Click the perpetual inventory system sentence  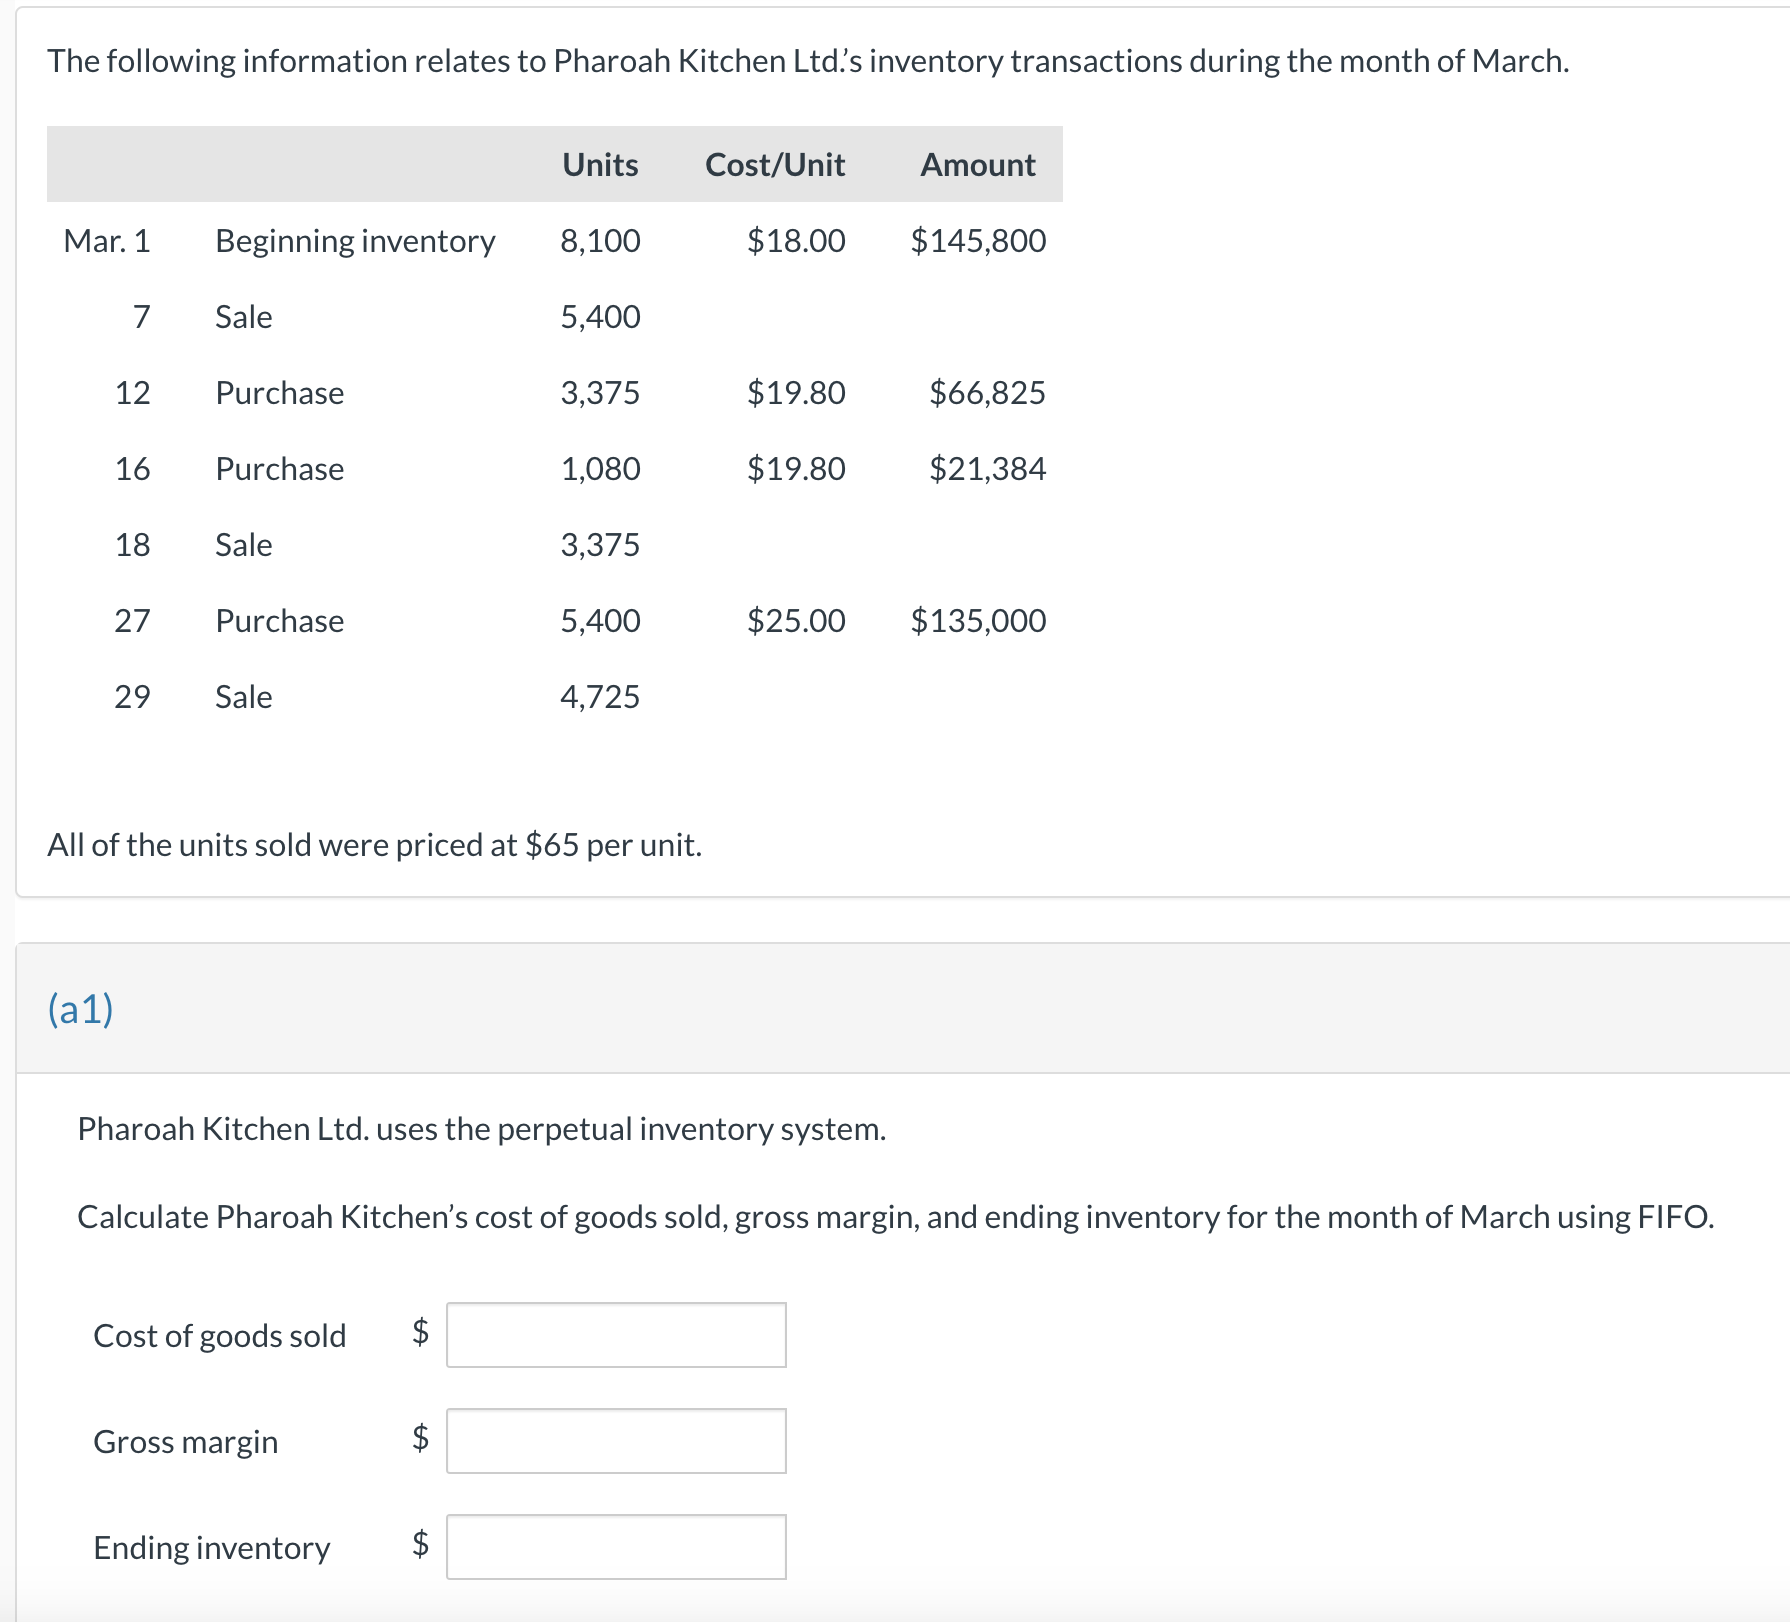[481, 1129]
